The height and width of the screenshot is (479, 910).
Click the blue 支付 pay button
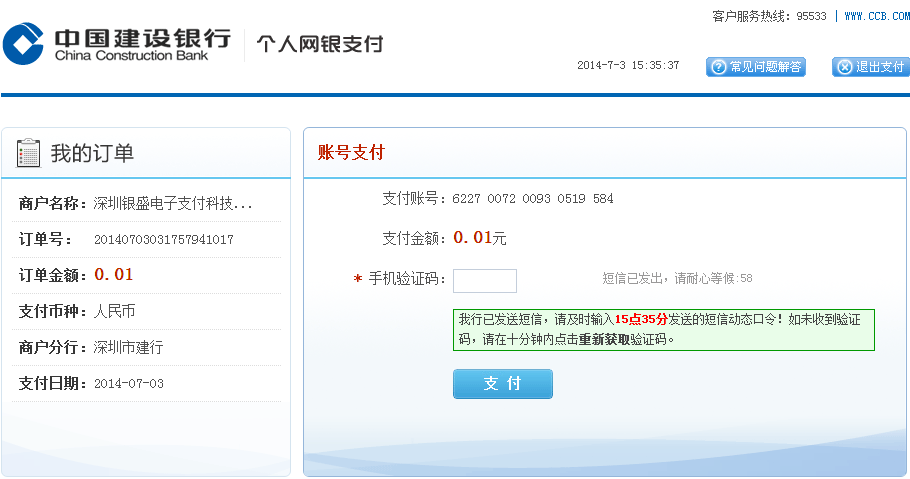tap(503, 384)
